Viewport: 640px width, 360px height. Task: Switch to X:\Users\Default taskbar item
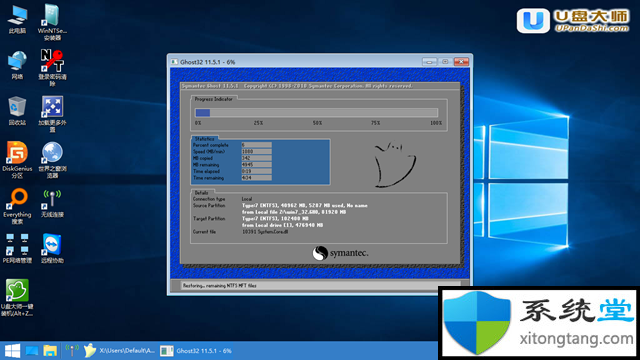tap(119, 351)
